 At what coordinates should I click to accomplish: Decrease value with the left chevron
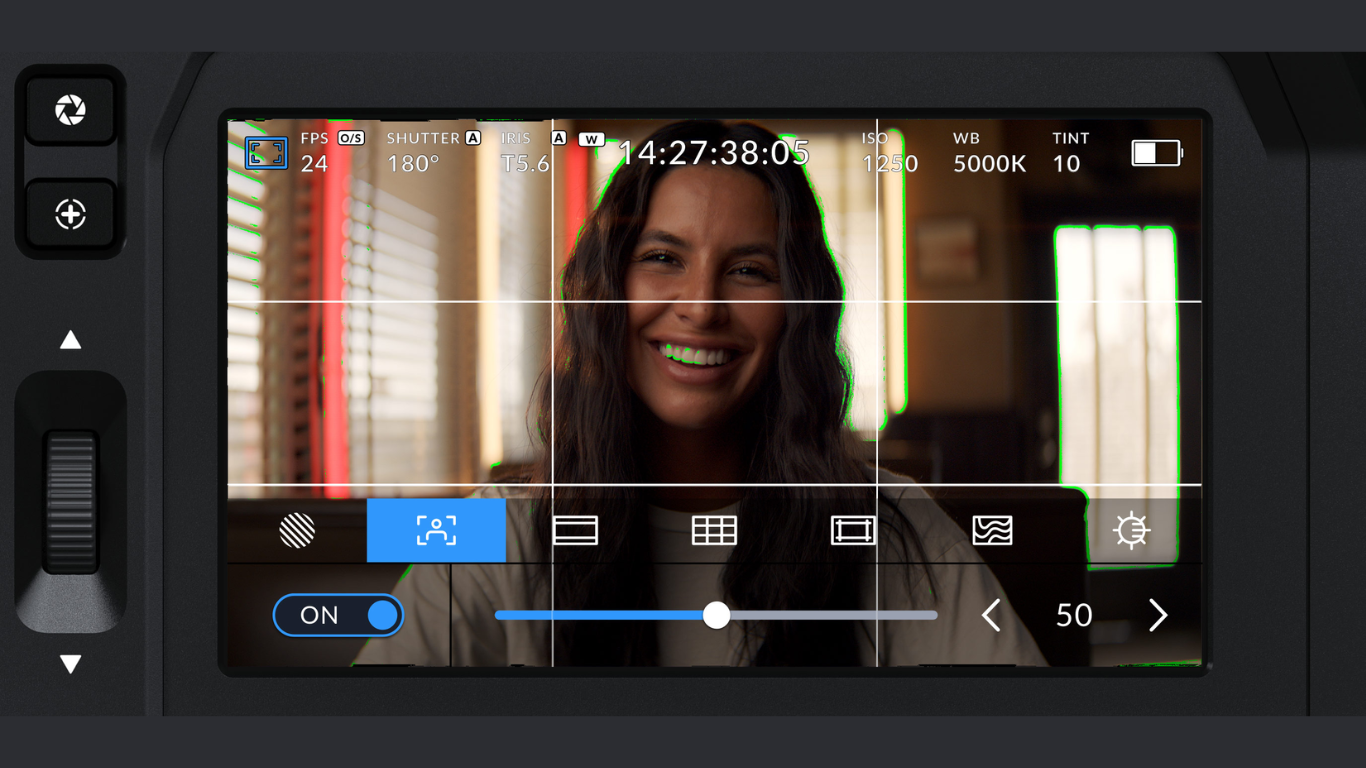(991, 615)
